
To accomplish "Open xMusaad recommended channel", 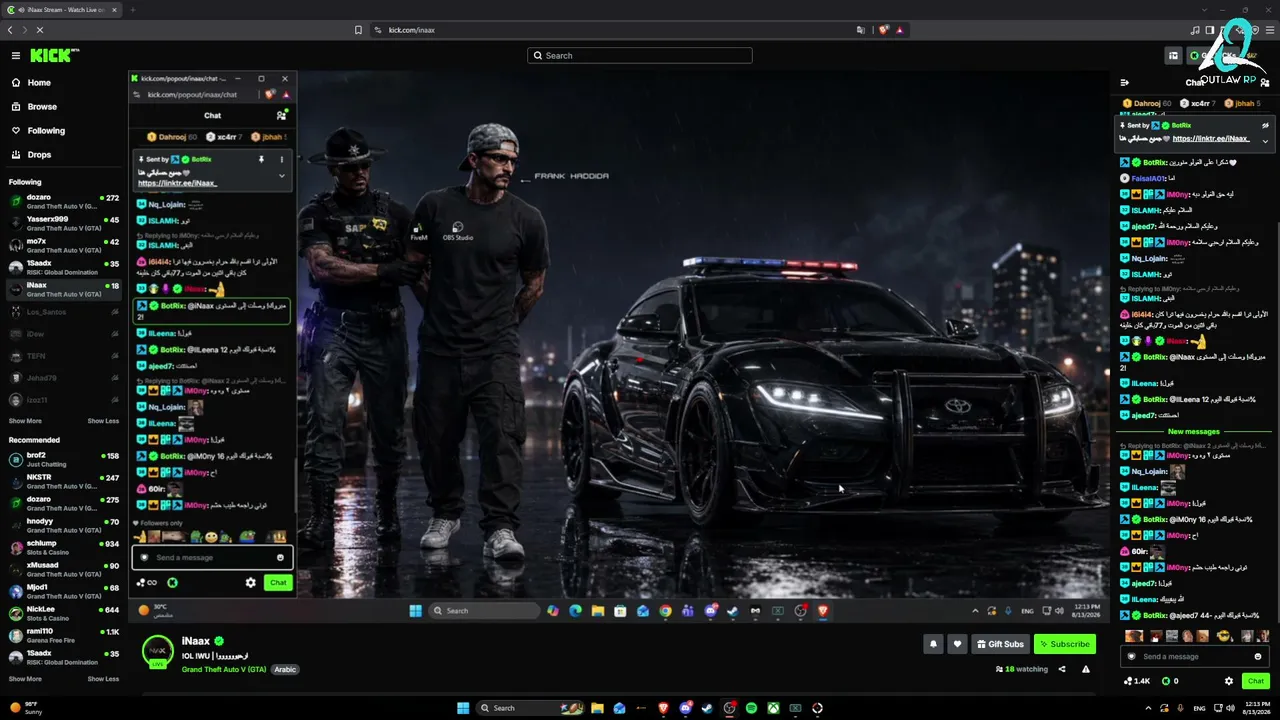I will click(63, 569).
